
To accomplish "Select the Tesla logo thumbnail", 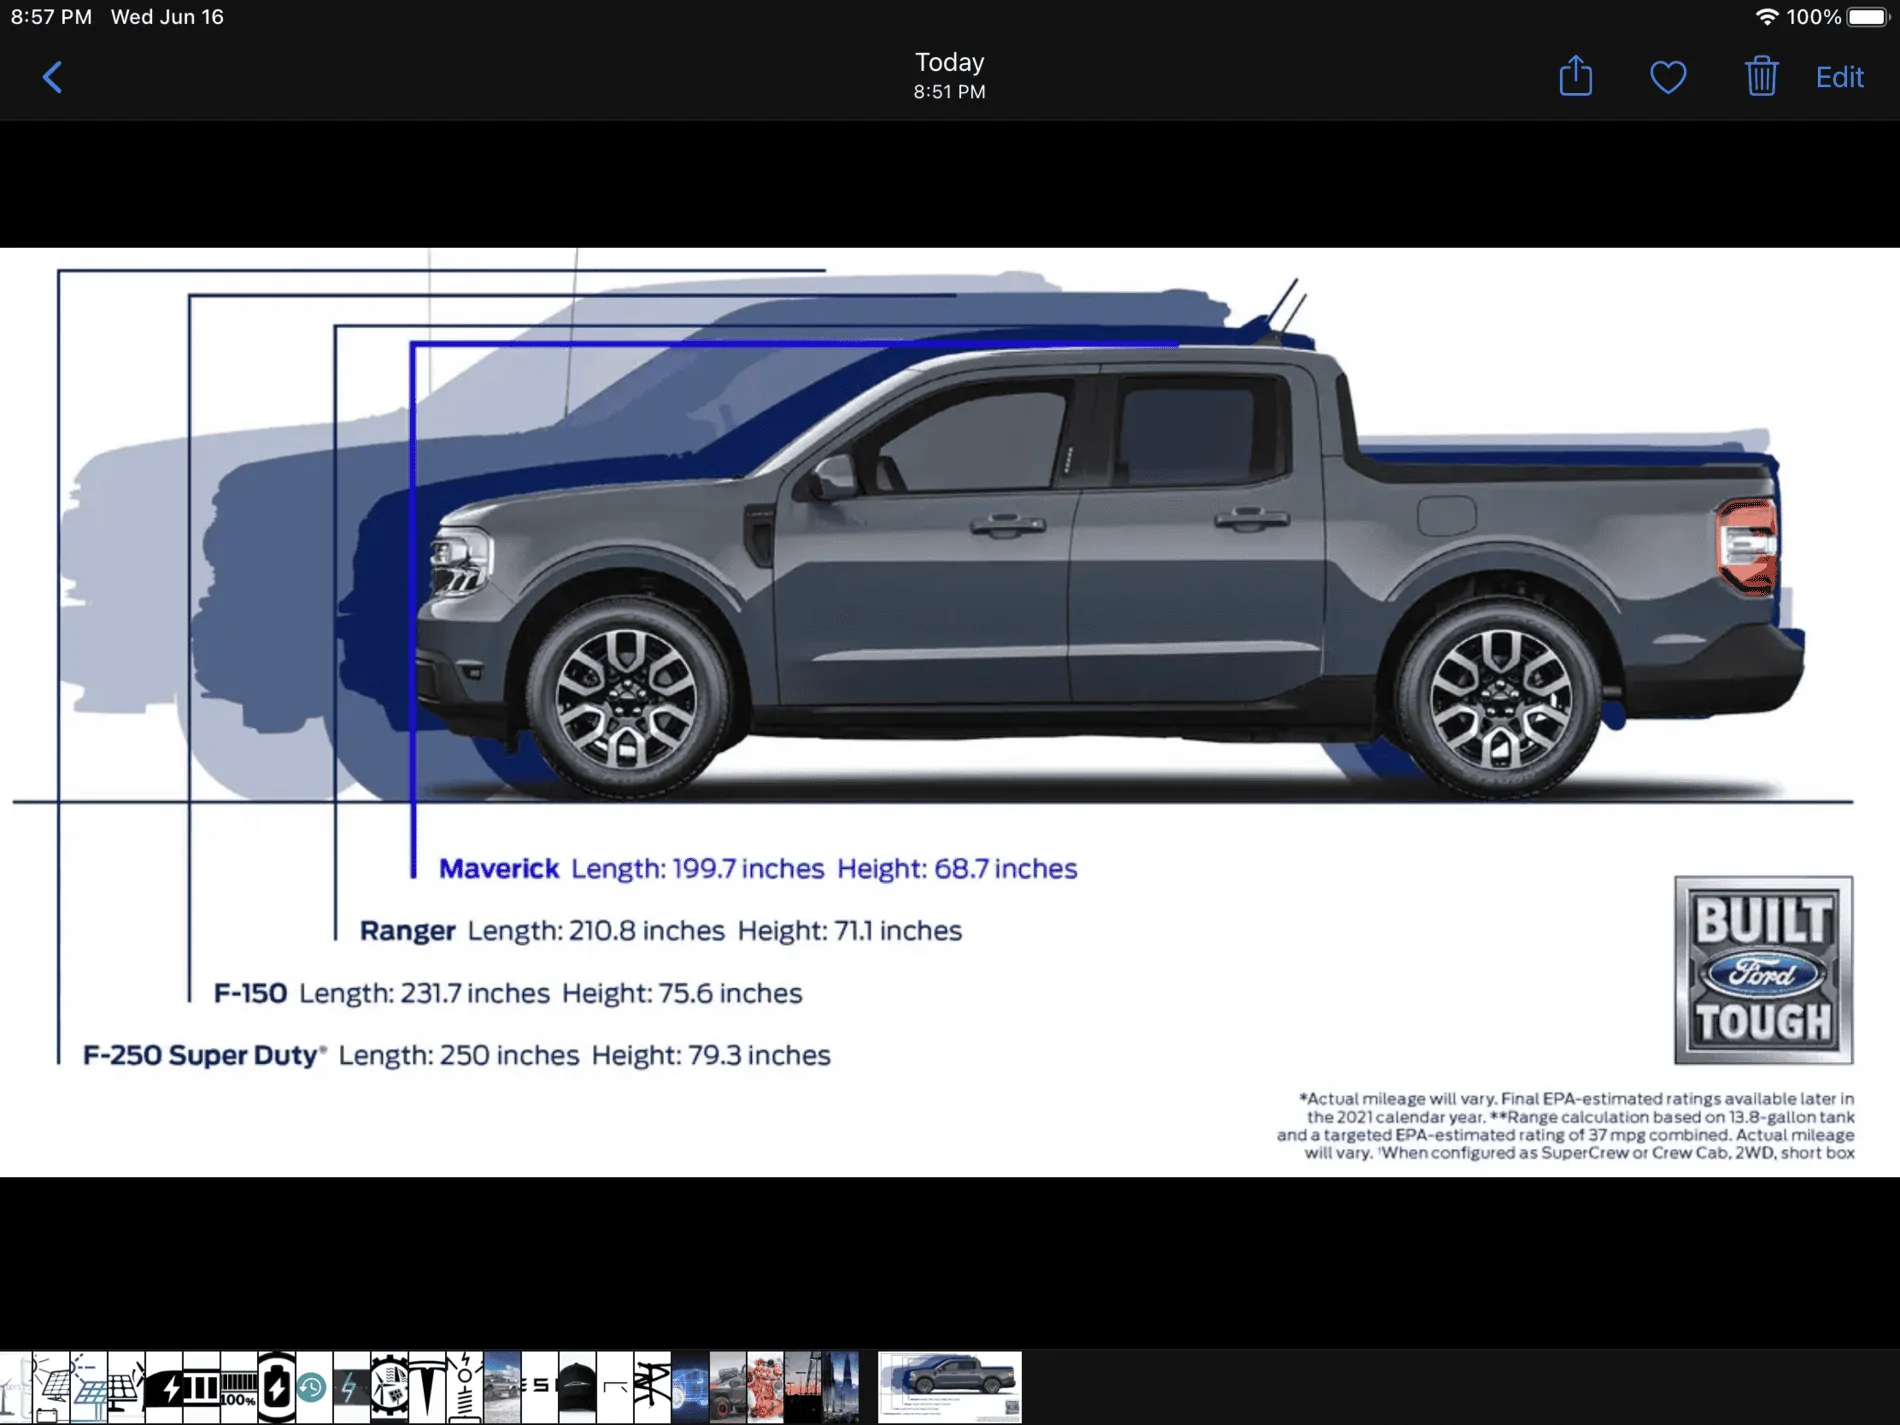I will [427, 1388].
